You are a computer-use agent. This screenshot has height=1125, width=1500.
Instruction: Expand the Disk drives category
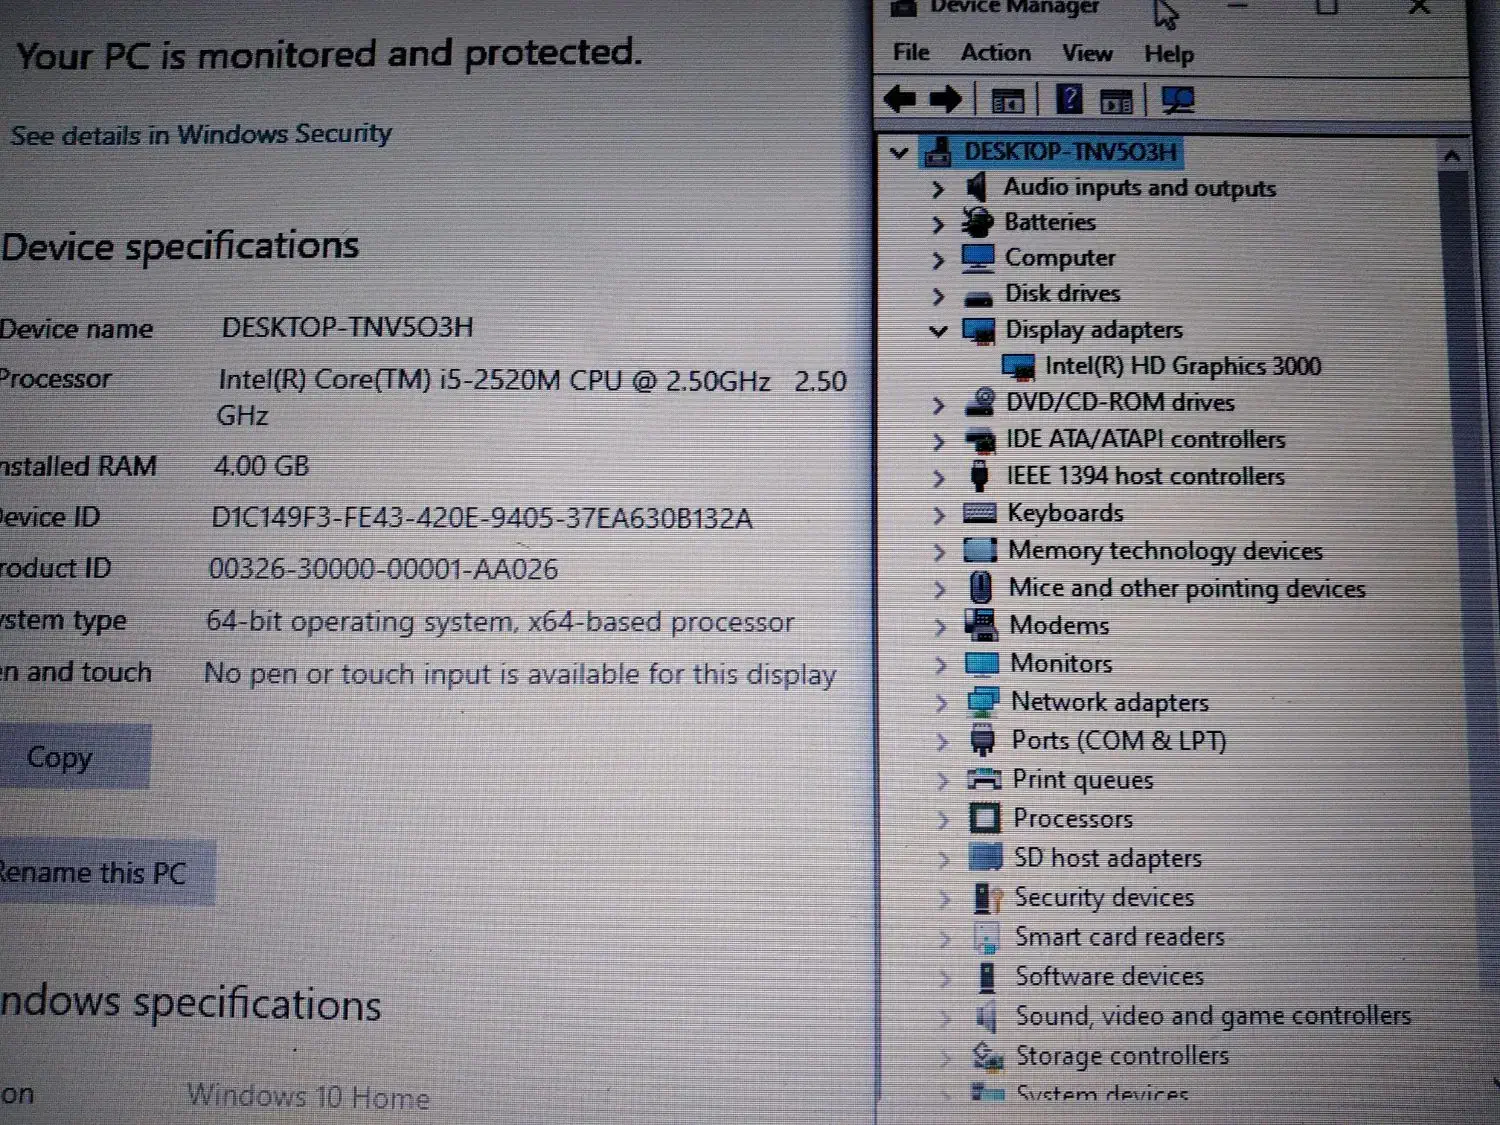937,294
